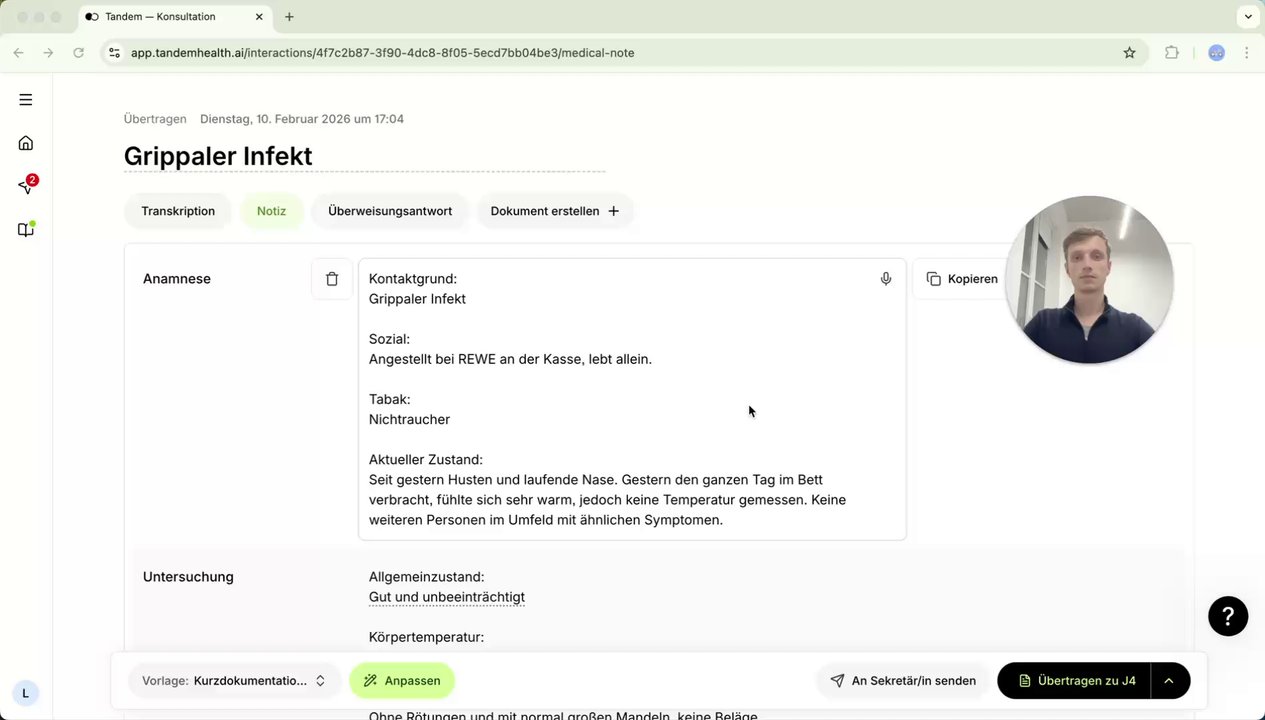Click the round help question mark button
Image resolution: width=1265 pixels, height=720 pixels.
(x=1228, y=616)
